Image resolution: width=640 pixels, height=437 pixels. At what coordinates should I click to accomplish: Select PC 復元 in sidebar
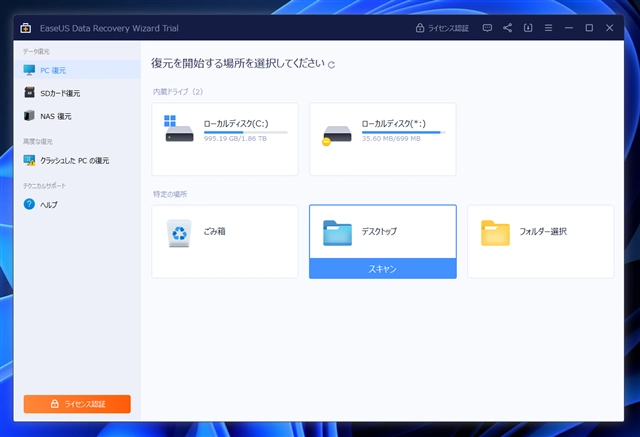(x=78, y=70)
